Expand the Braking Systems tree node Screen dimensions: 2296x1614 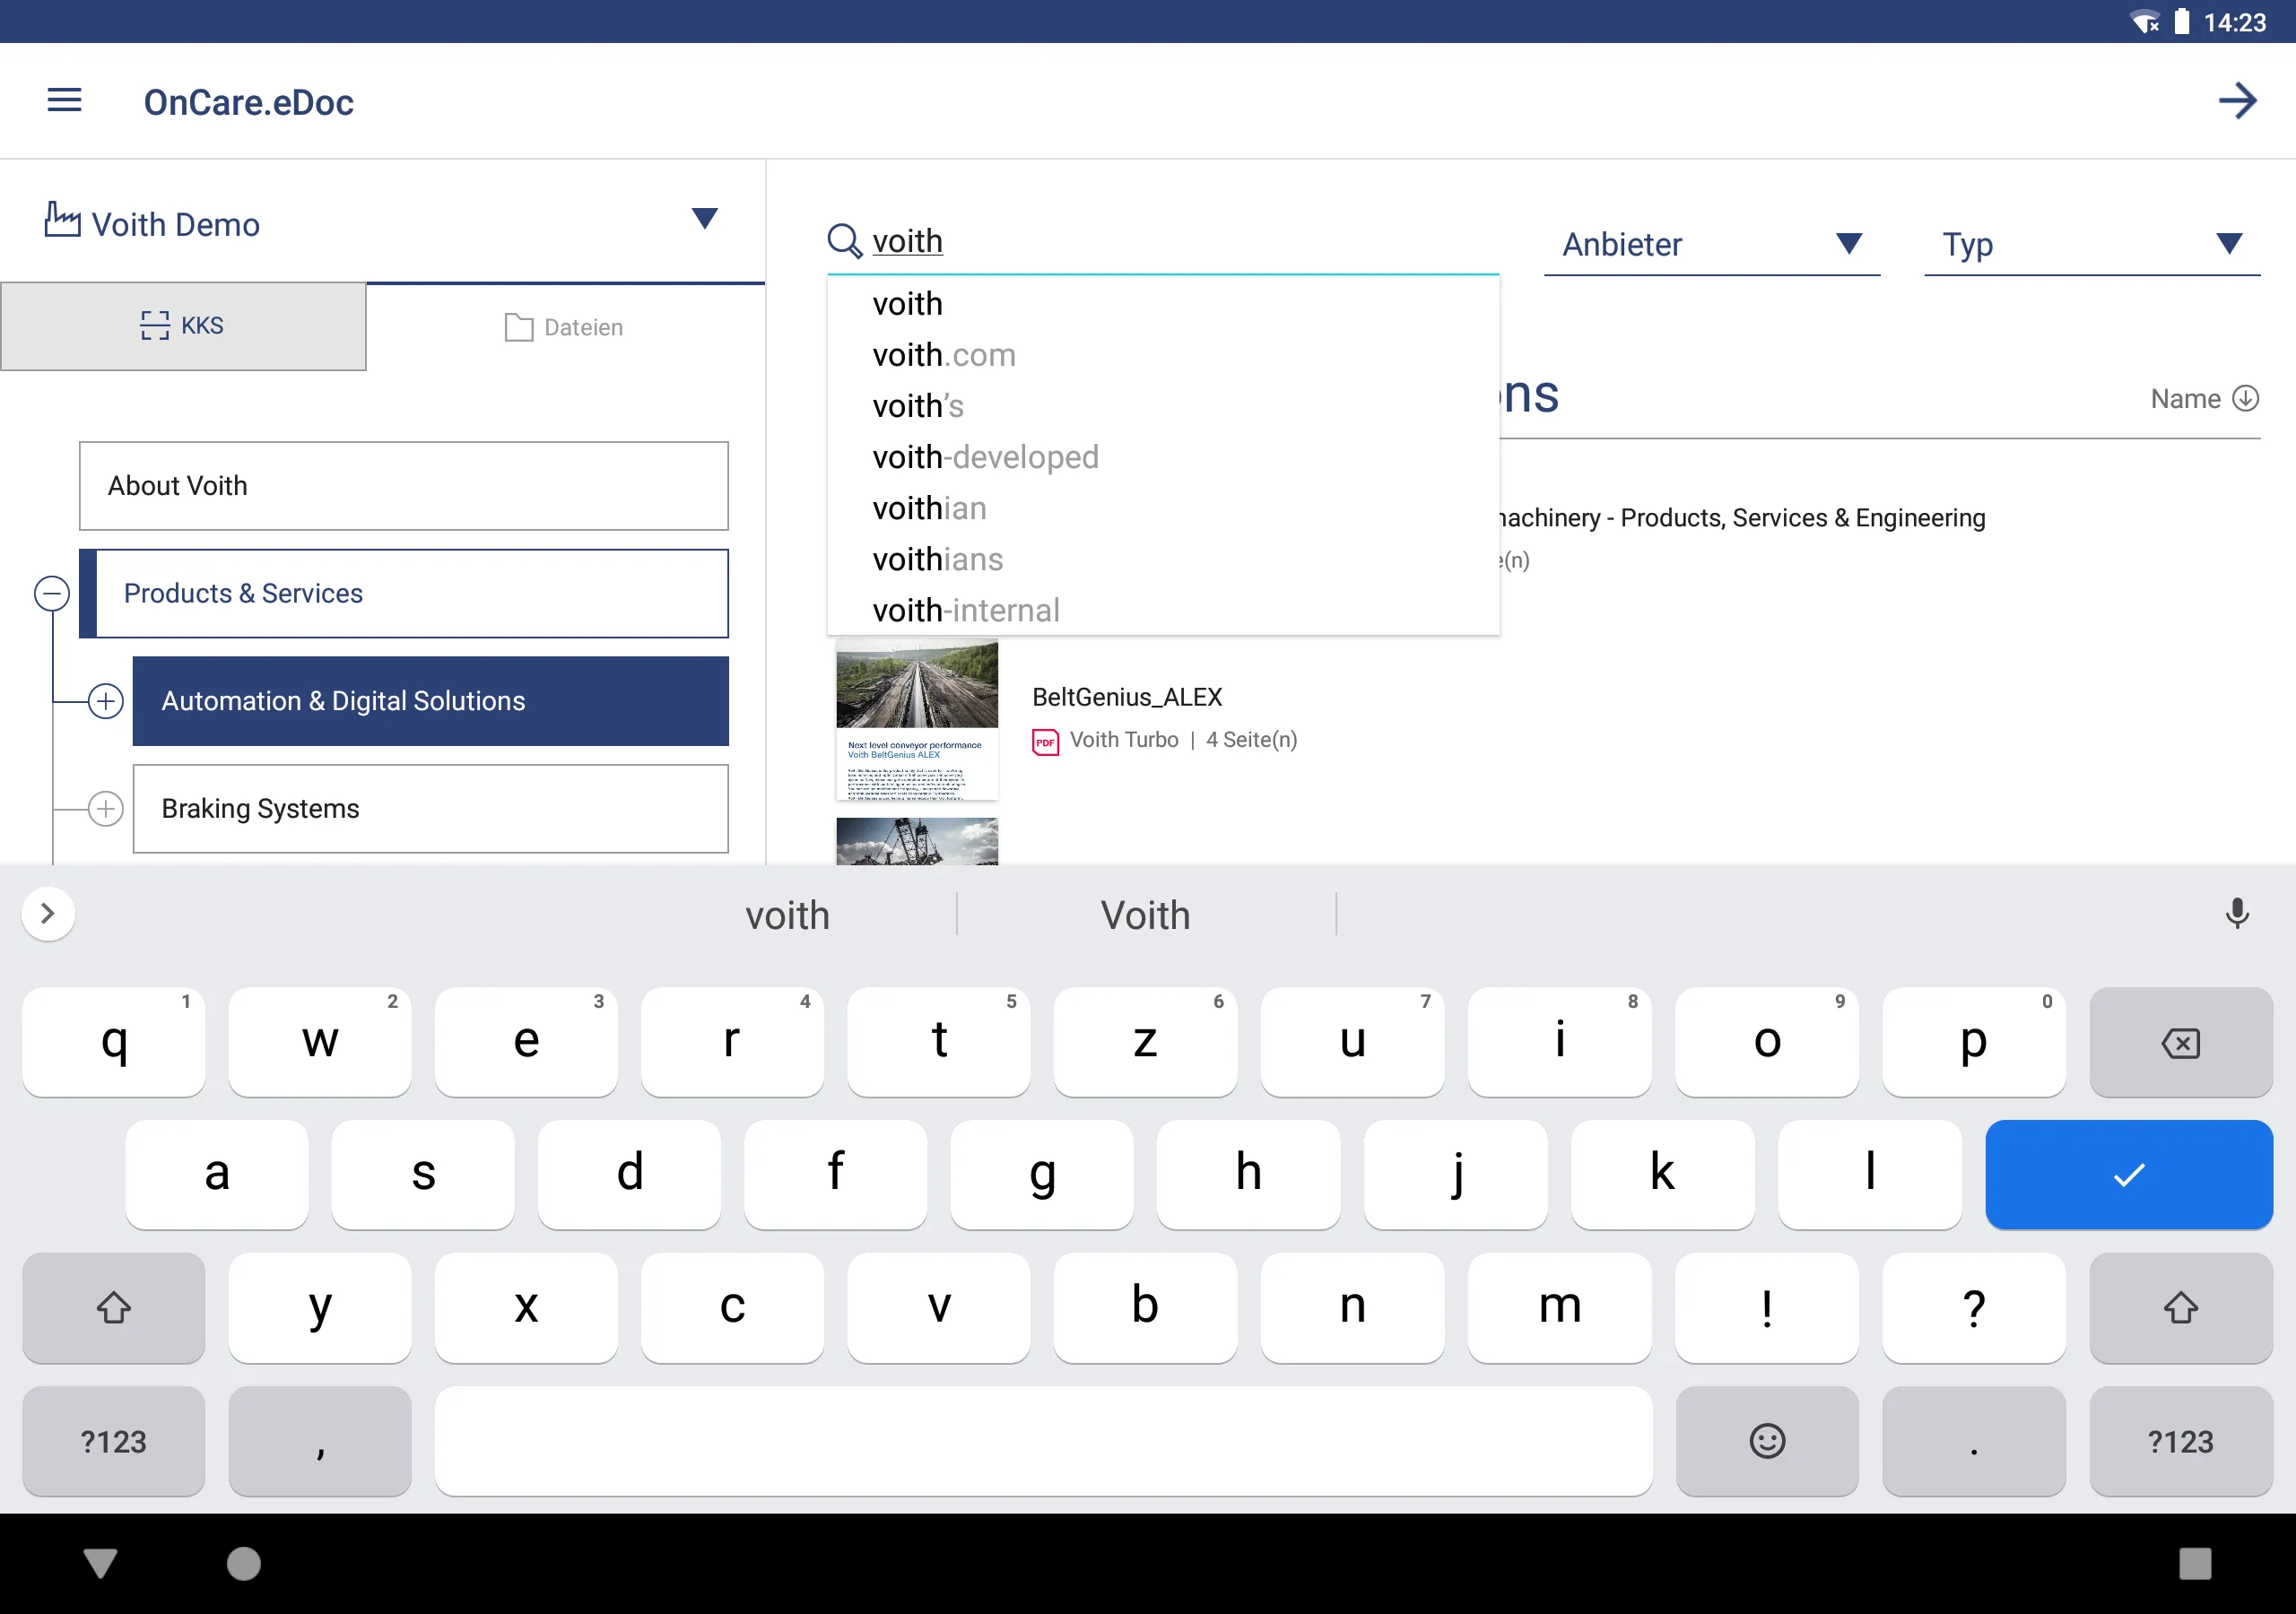[x=103, y=807]
